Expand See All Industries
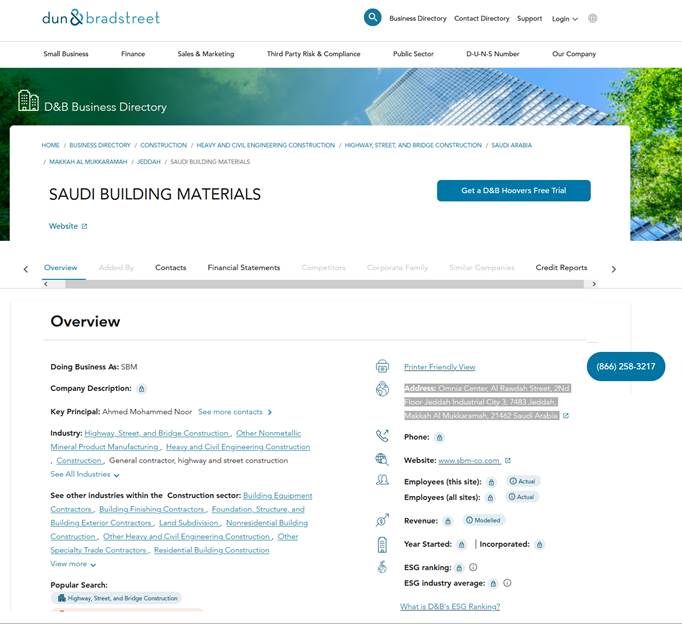This screenshot has width=682, height=624. [x=85, y=474]
